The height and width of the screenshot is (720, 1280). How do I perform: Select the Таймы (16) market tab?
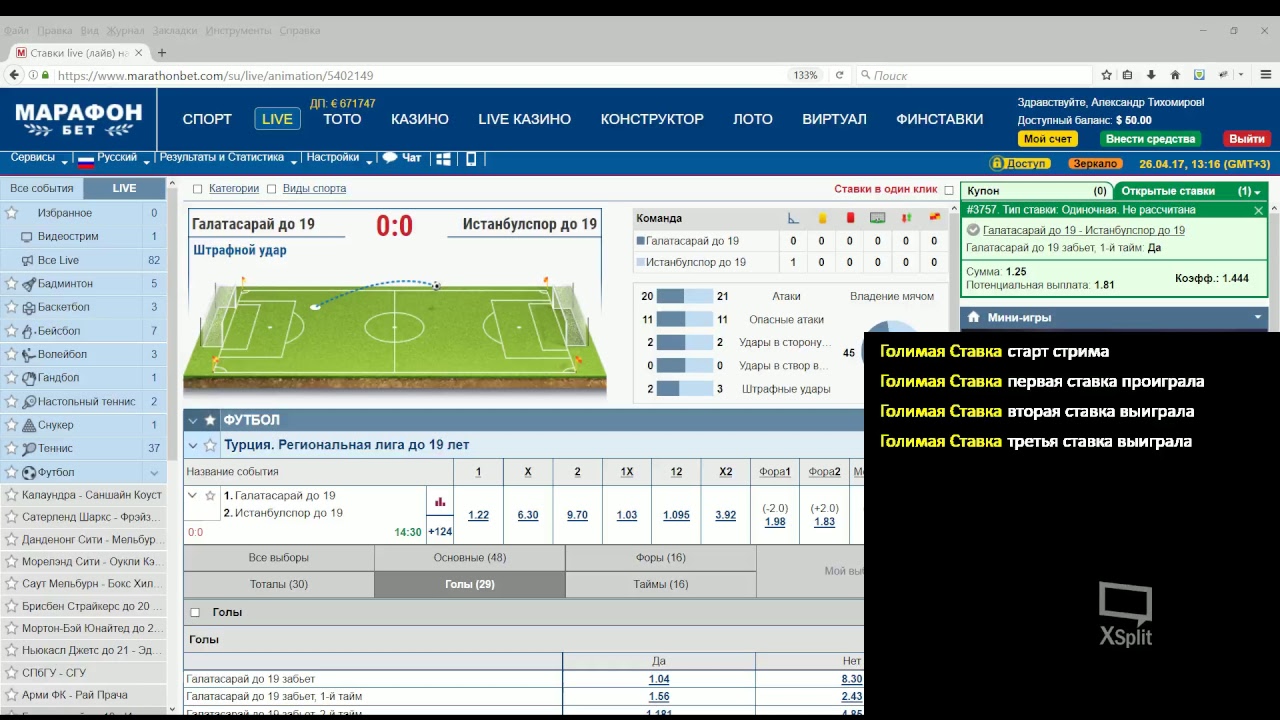(661, 584)
